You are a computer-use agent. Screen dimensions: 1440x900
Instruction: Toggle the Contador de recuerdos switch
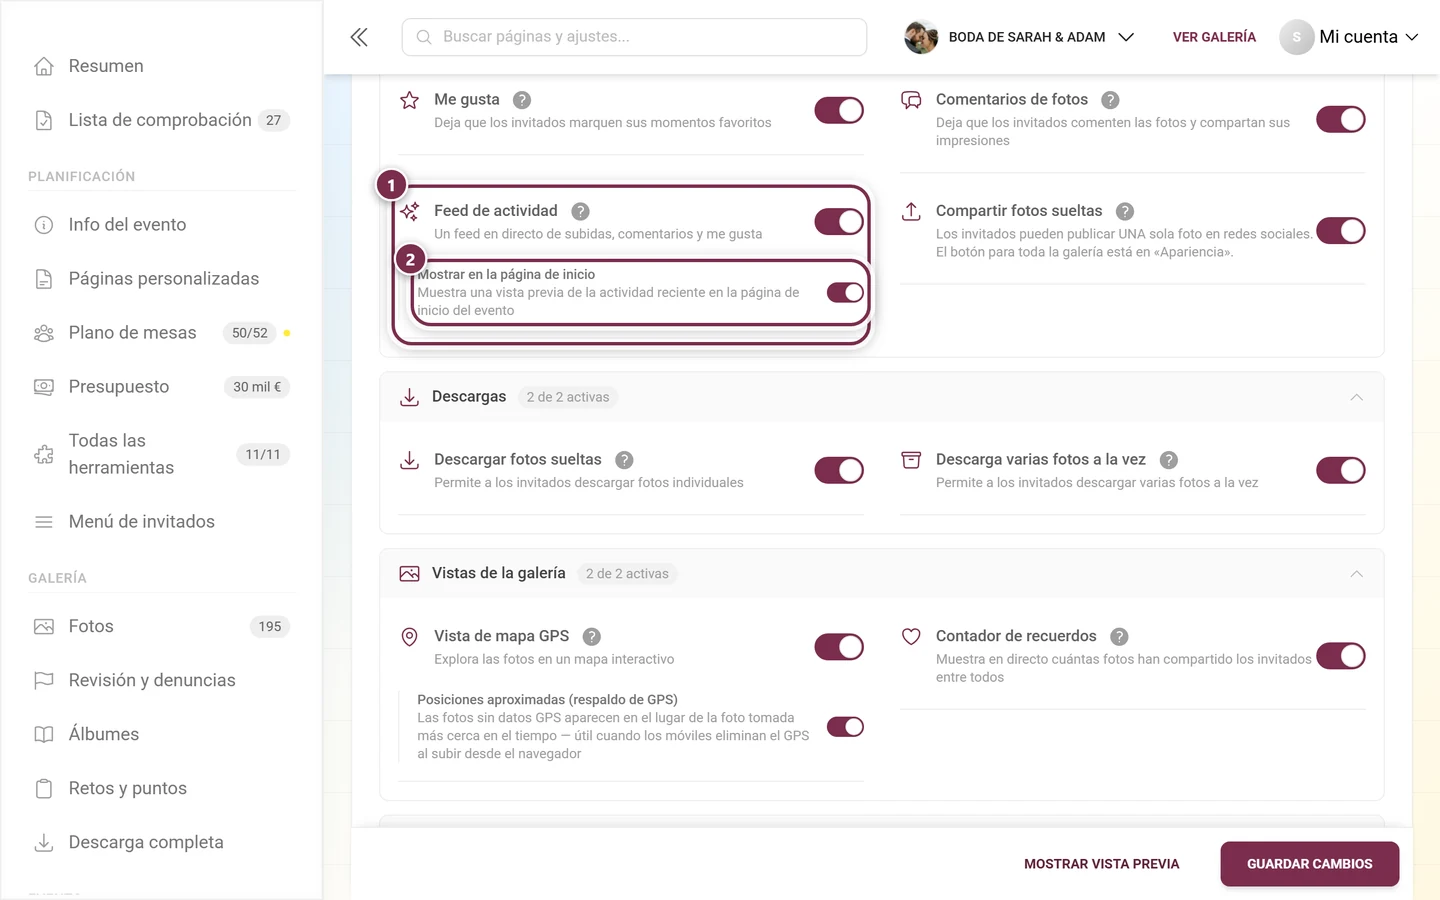tap(1341, 656)
